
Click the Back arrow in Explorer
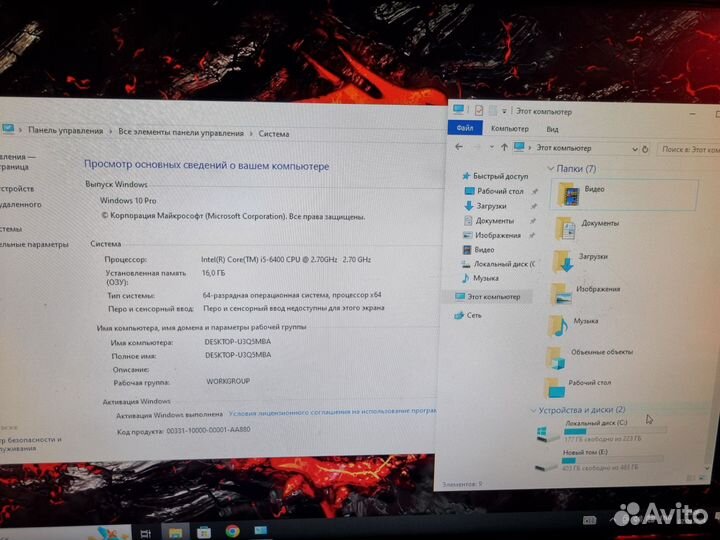click(458, 147)
